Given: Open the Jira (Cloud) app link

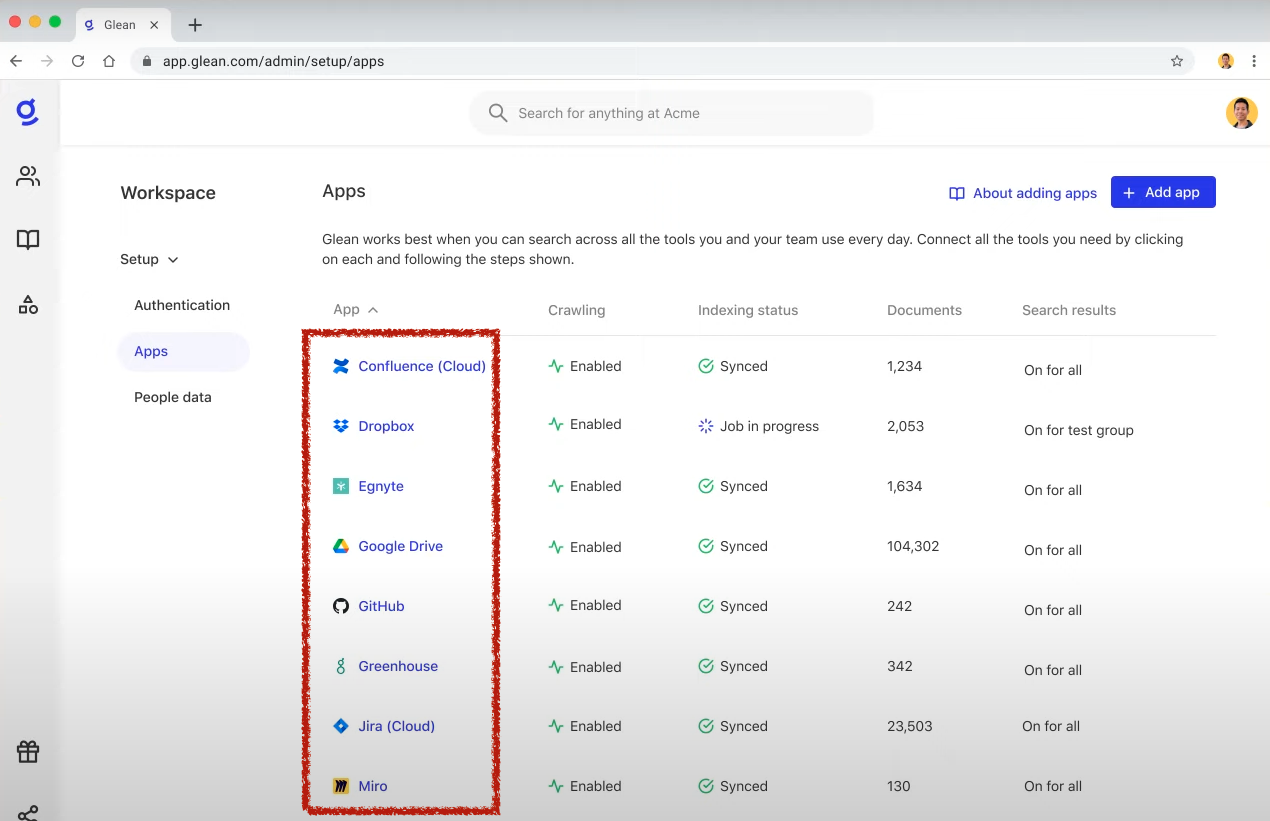Looking at the screenshot, I should point(396,726).
